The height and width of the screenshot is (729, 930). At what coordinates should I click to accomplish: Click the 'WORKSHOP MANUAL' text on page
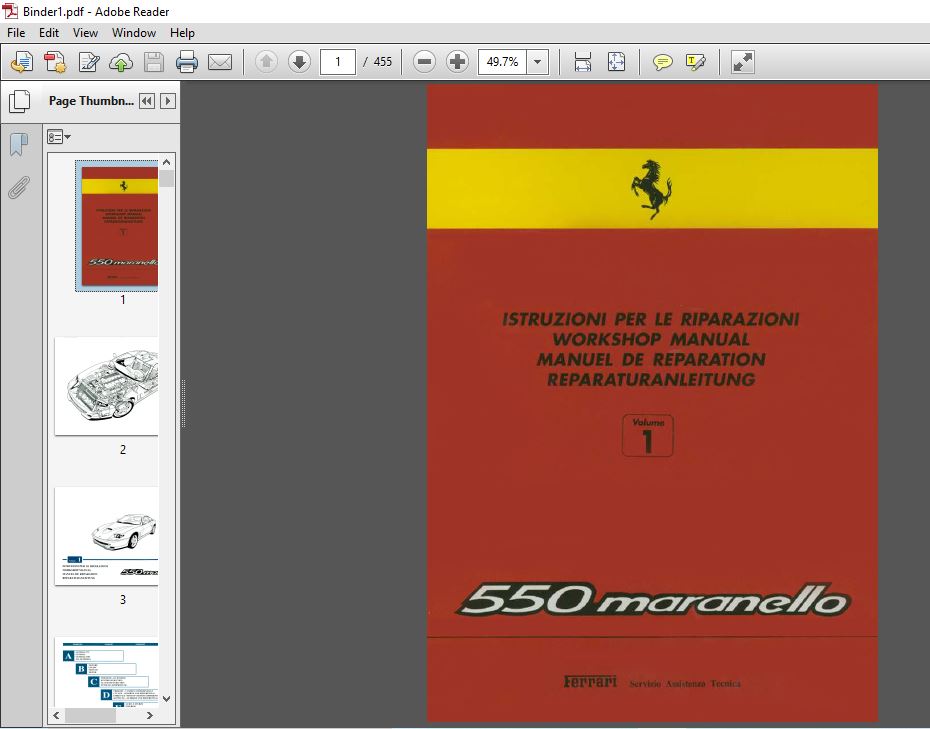click(x=651, y=339)
